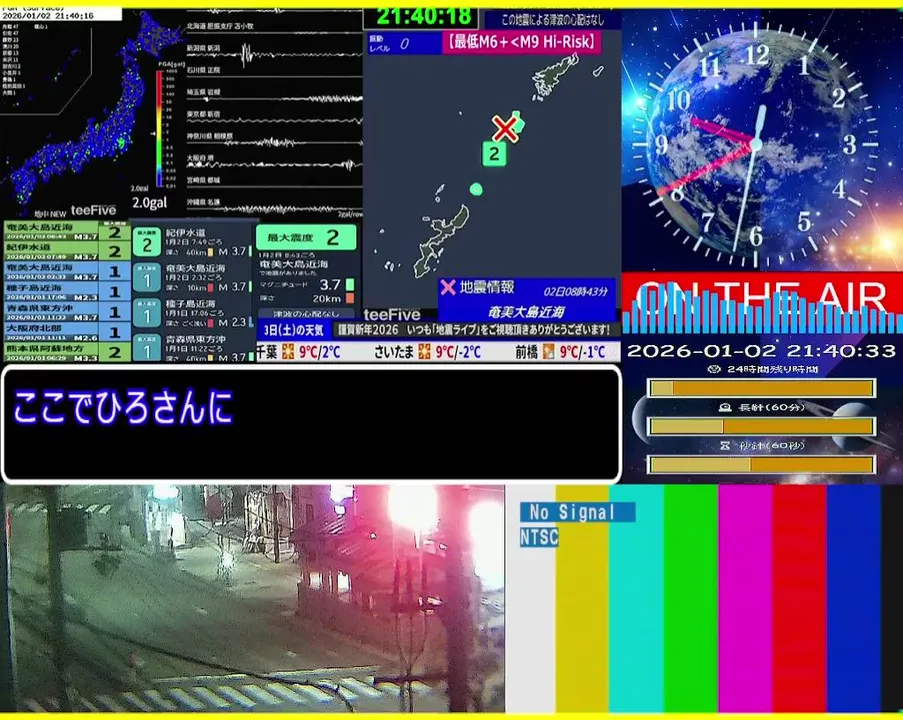Click the intensity 1 badge beside 奄美大島近海 2:32ごろ
The width and height of the screenshot is (903, 720).
point(147,278)
